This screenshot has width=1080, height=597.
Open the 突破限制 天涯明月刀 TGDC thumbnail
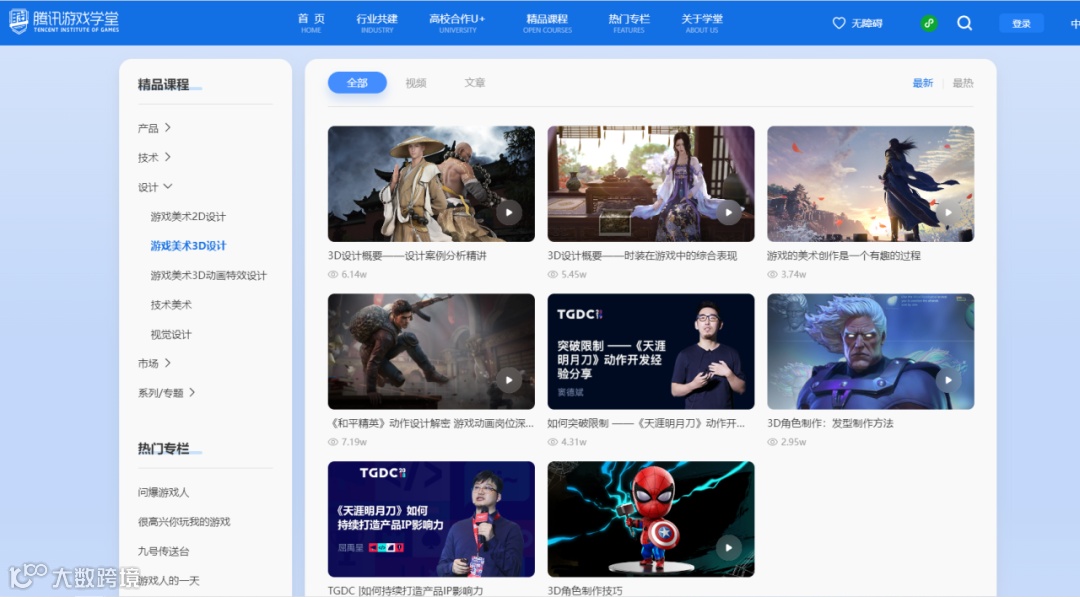(x=651, y=351)
